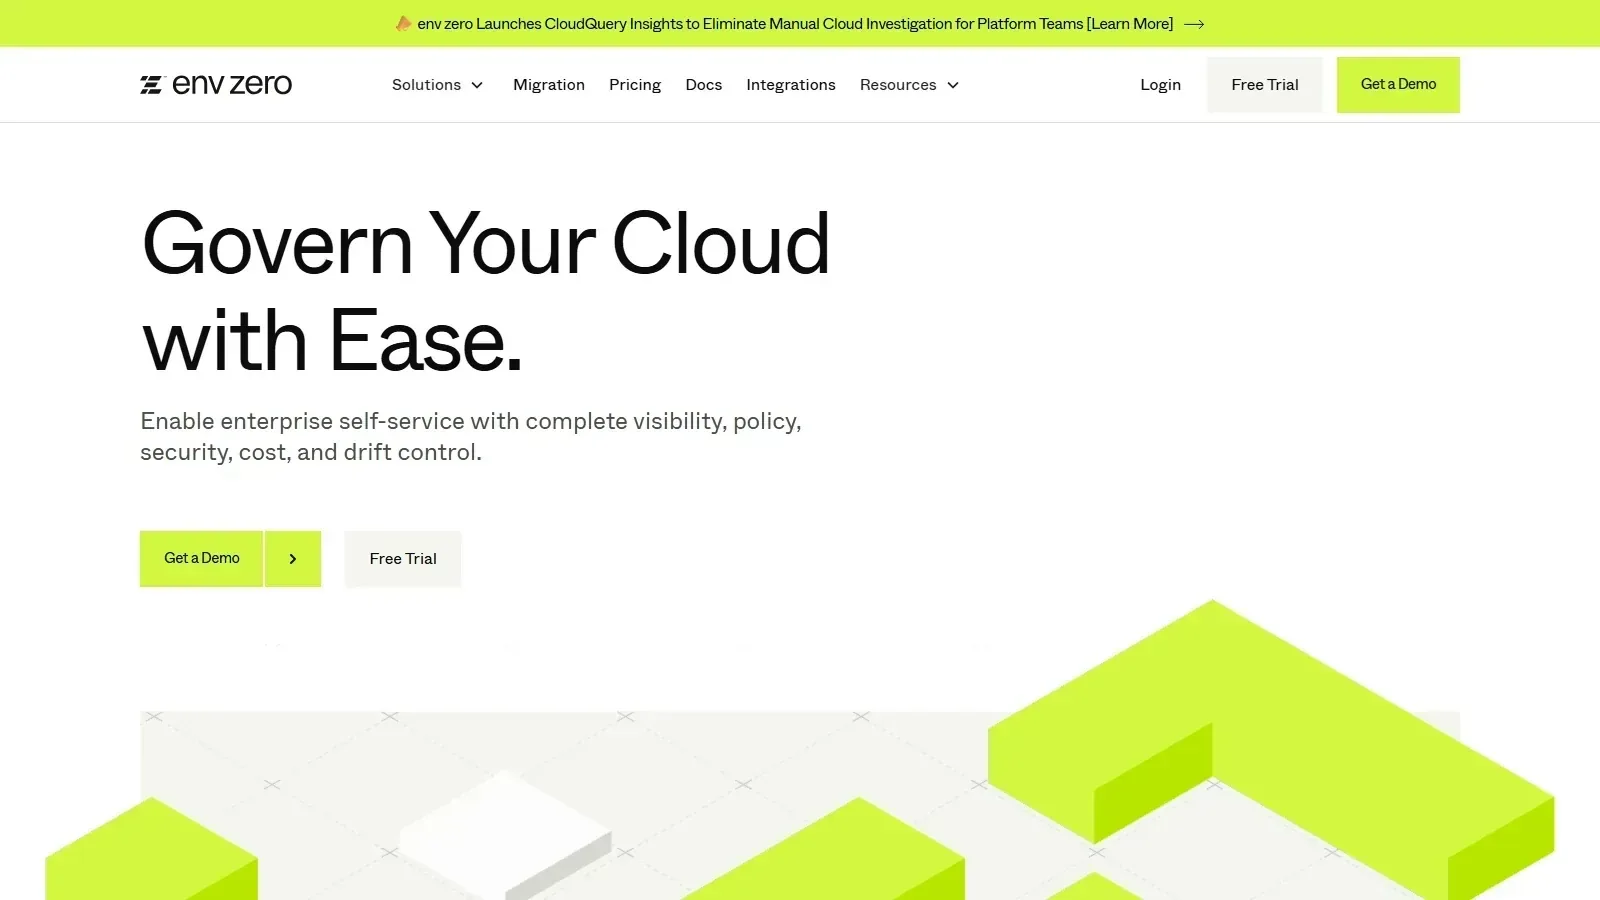Click the env zero logo
Screen dimensions: 1600x900
[x=216, y=85]
